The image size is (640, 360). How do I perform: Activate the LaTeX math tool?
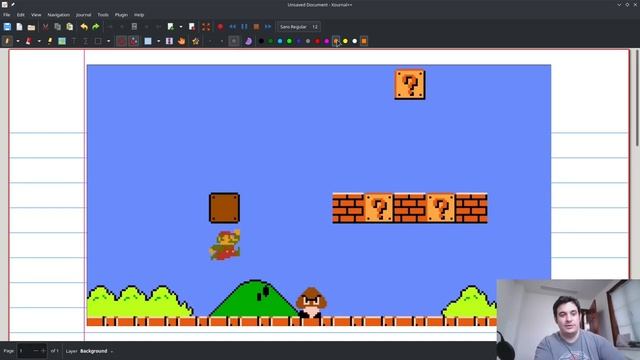86,41
